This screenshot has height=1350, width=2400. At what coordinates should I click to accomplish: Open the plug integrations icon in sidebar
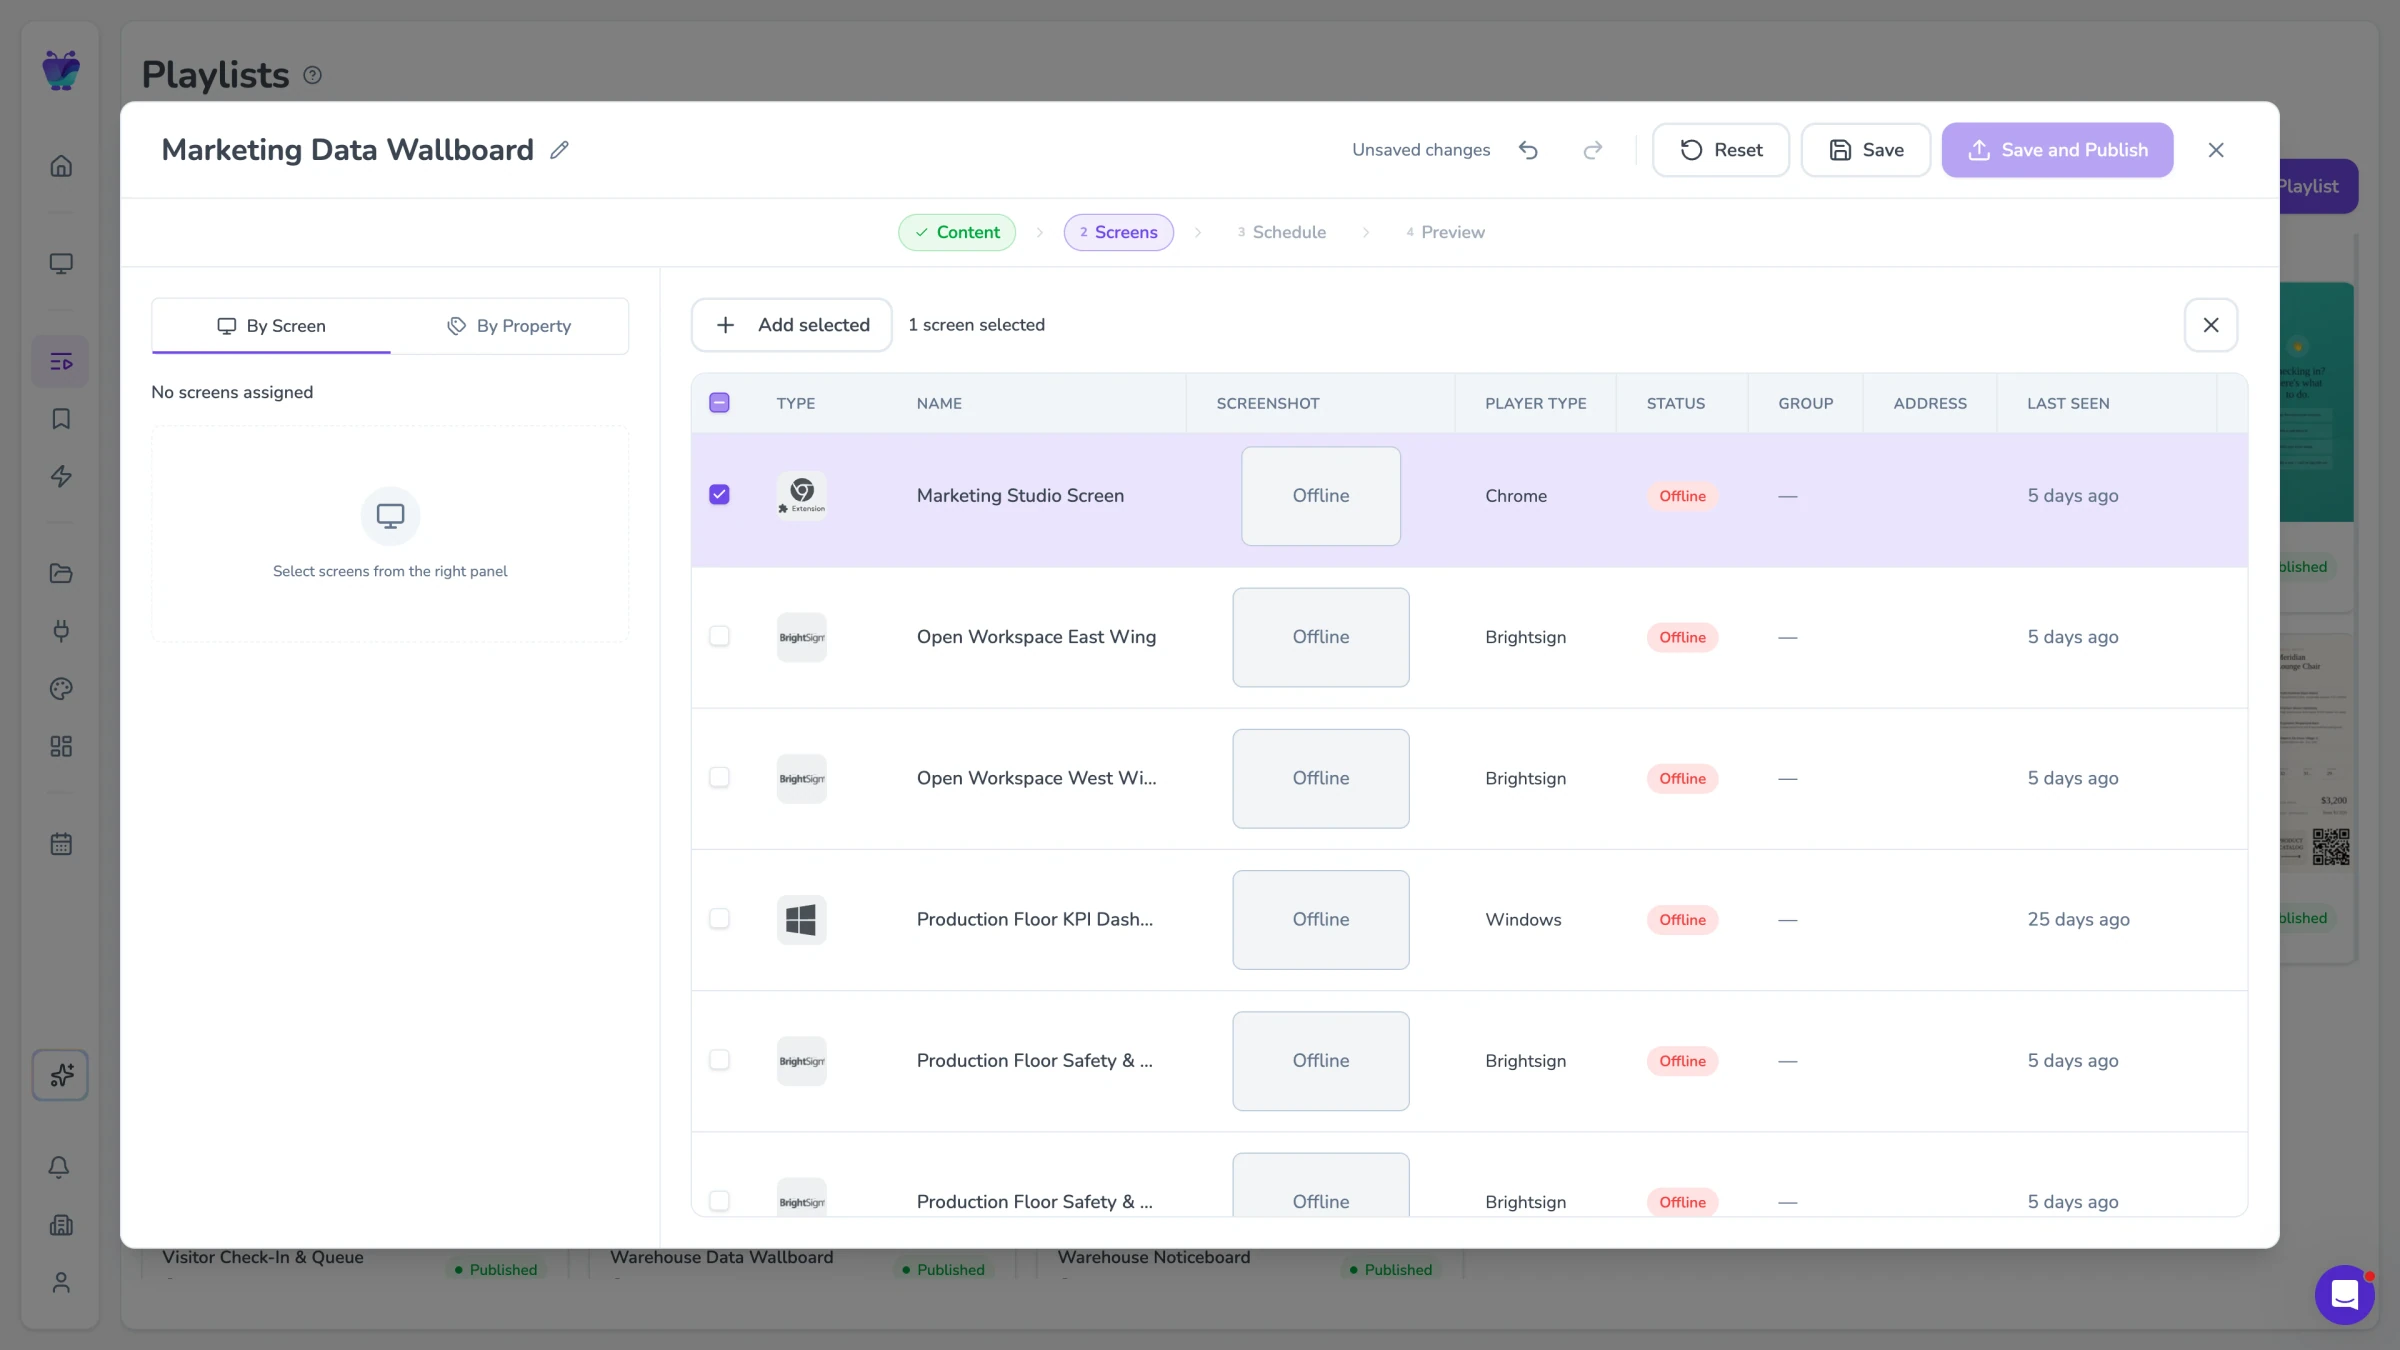[x=61, y=631]
